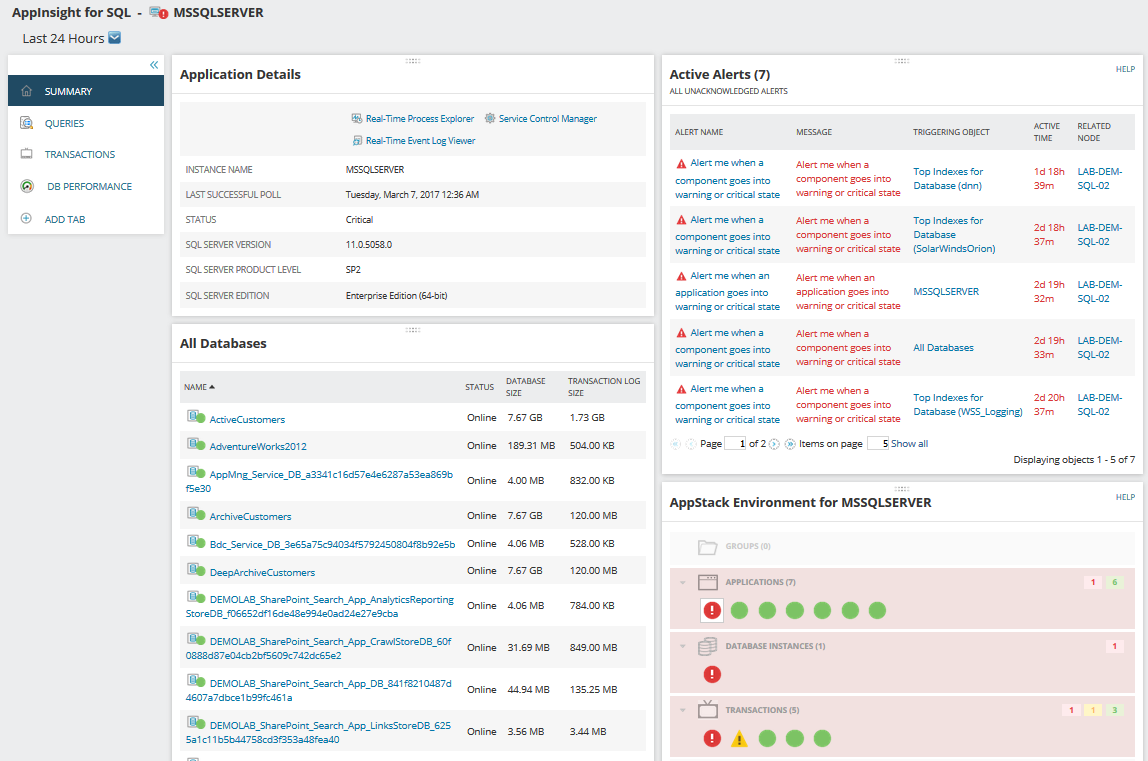Viewport: 1148px width, 761px height.
Task: Open Help for Active Alerts
Action: tap(1125, 69)
